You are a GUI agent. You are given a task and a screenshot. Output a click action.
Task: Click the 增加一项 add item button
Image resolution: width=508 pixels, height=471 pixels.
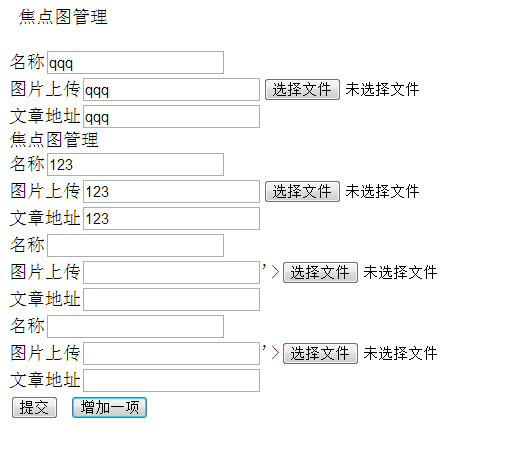tap(109, 407)
